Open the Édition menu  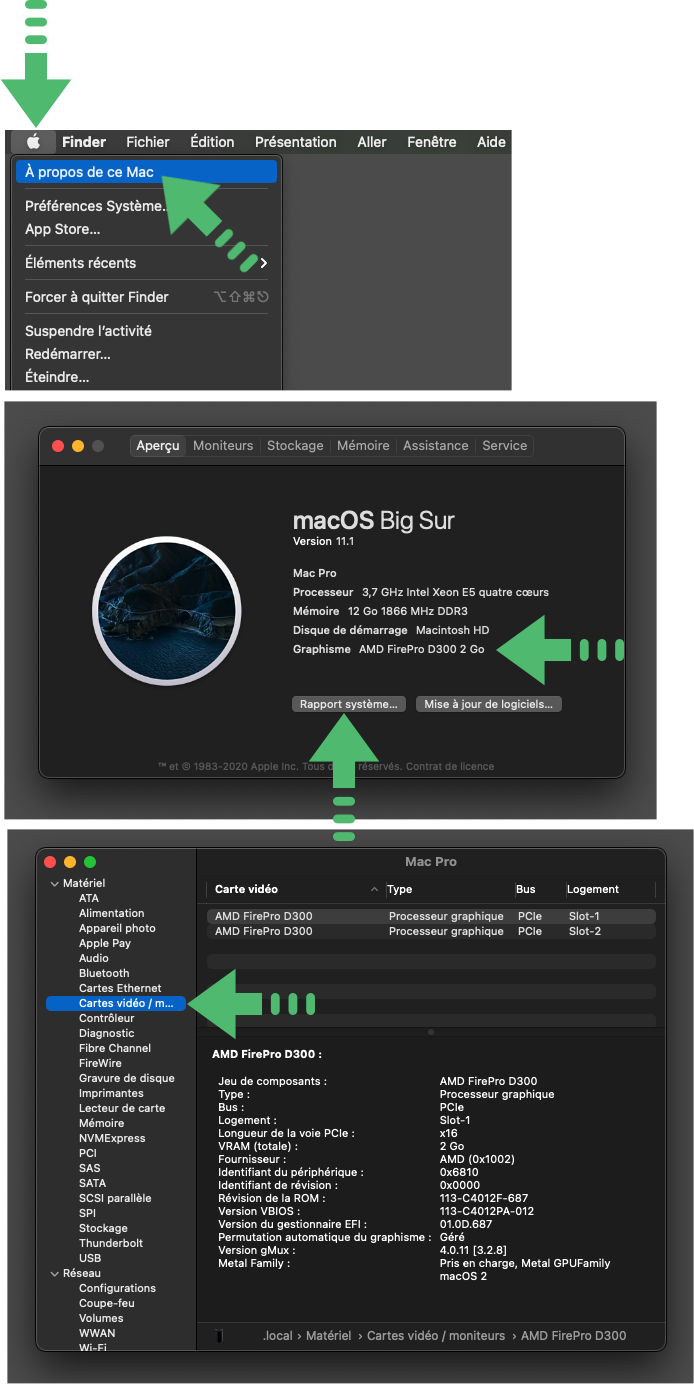(212, 142)
